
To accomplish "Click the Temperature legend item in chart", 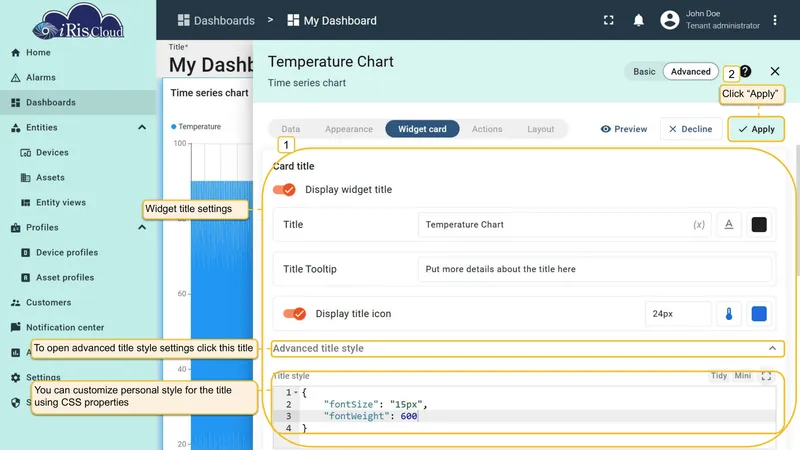I will pyautogui.click(x=196, y=127).
